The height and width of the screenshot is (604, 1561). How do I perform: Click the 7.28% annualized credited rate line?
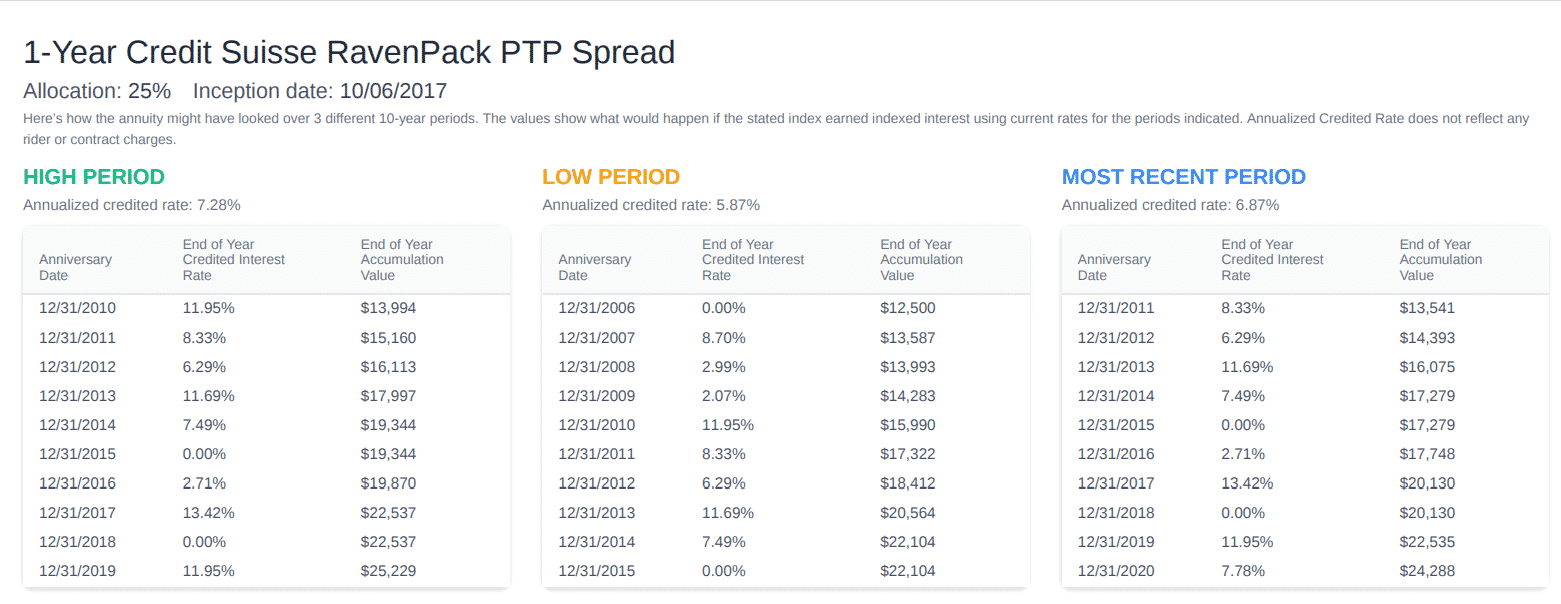coord(131,205)
